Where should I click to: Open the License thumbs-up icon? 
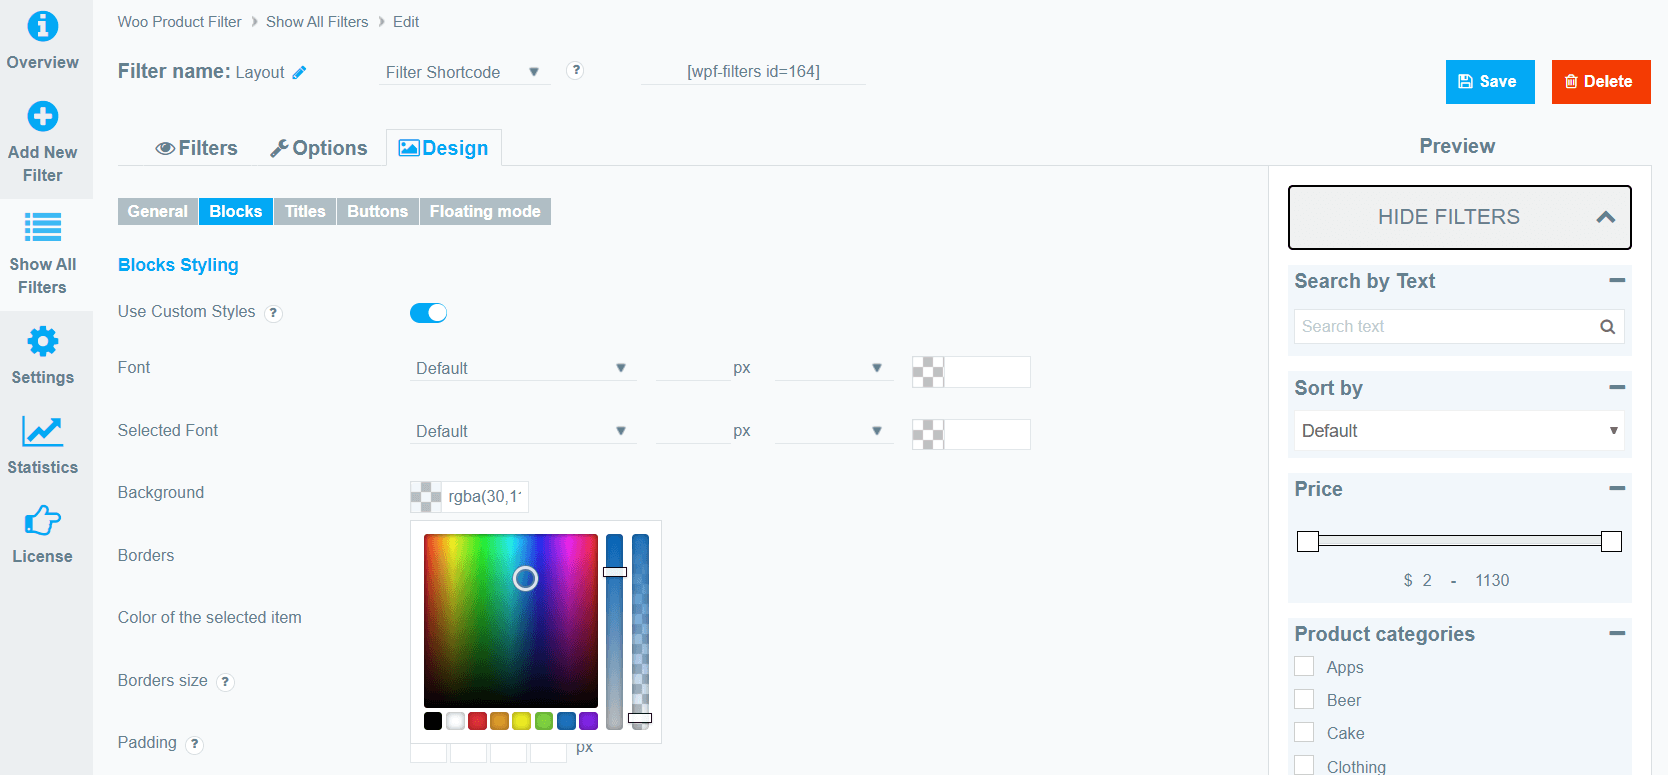coord(42,520)
